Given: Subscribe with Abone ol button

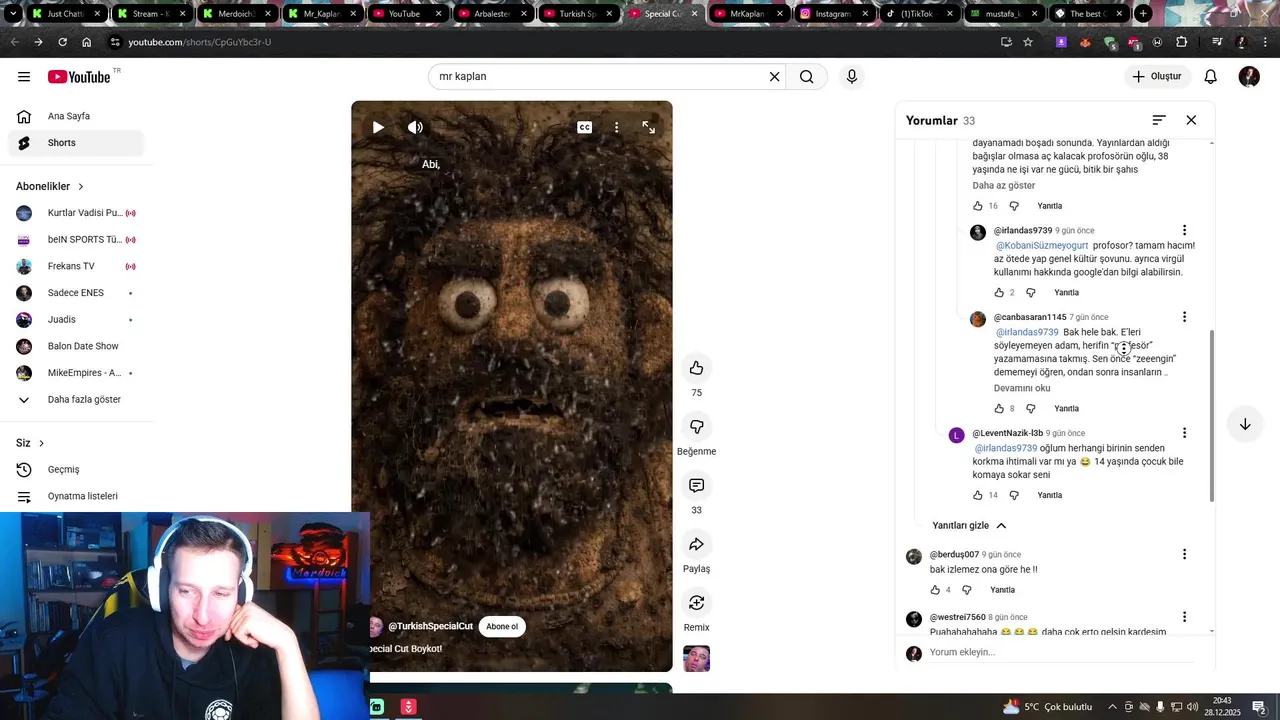Looking at the screenshot, I should coord(502,627).
